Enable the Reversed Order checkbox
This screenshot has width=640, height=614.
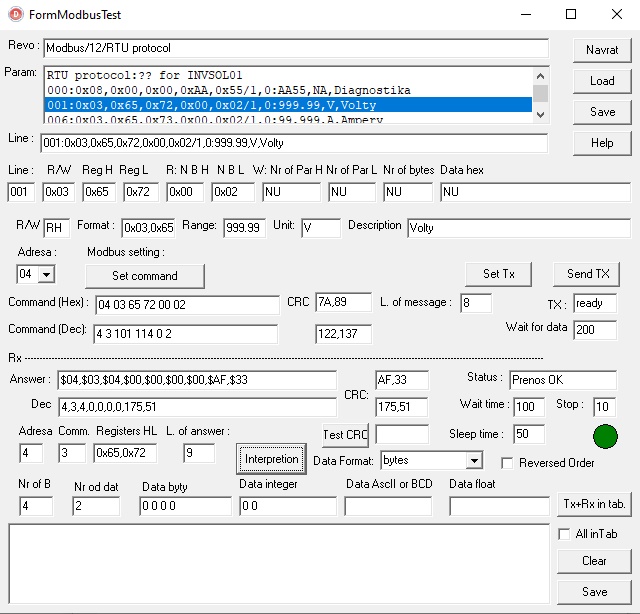[x=507, y=463]
